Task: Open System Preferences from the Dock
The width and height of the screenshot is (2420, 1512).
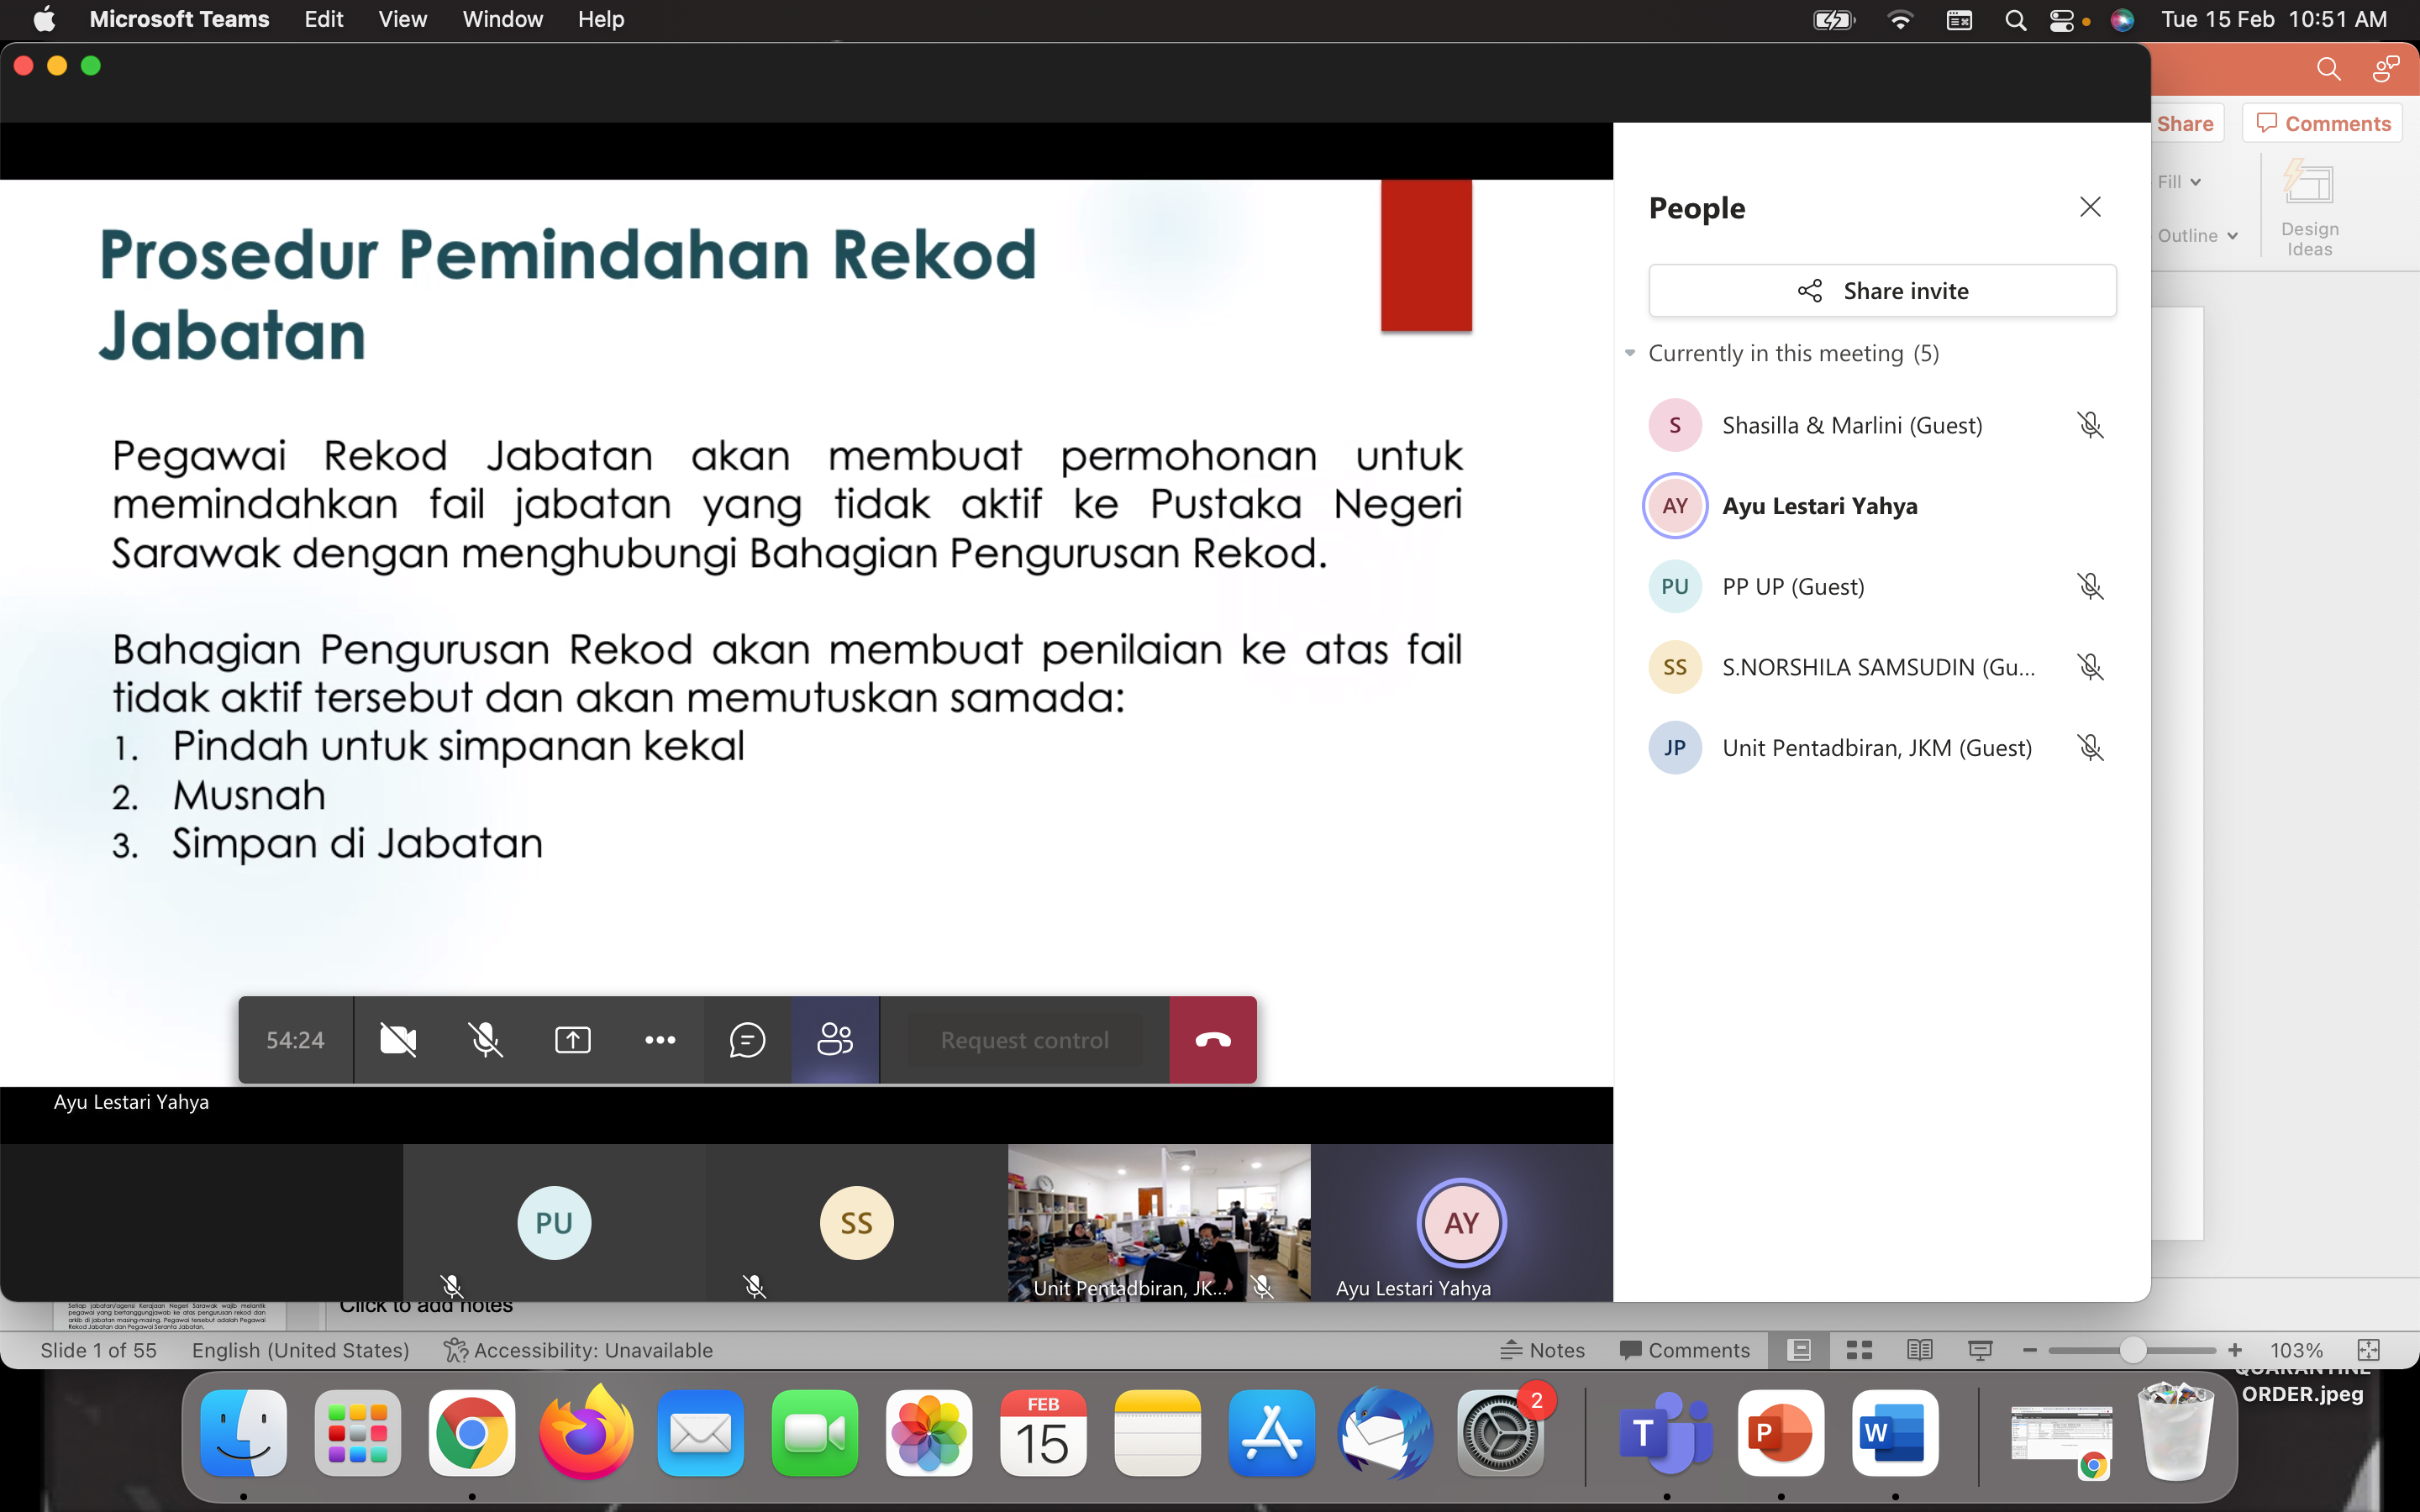Action: [1499, 1432]
